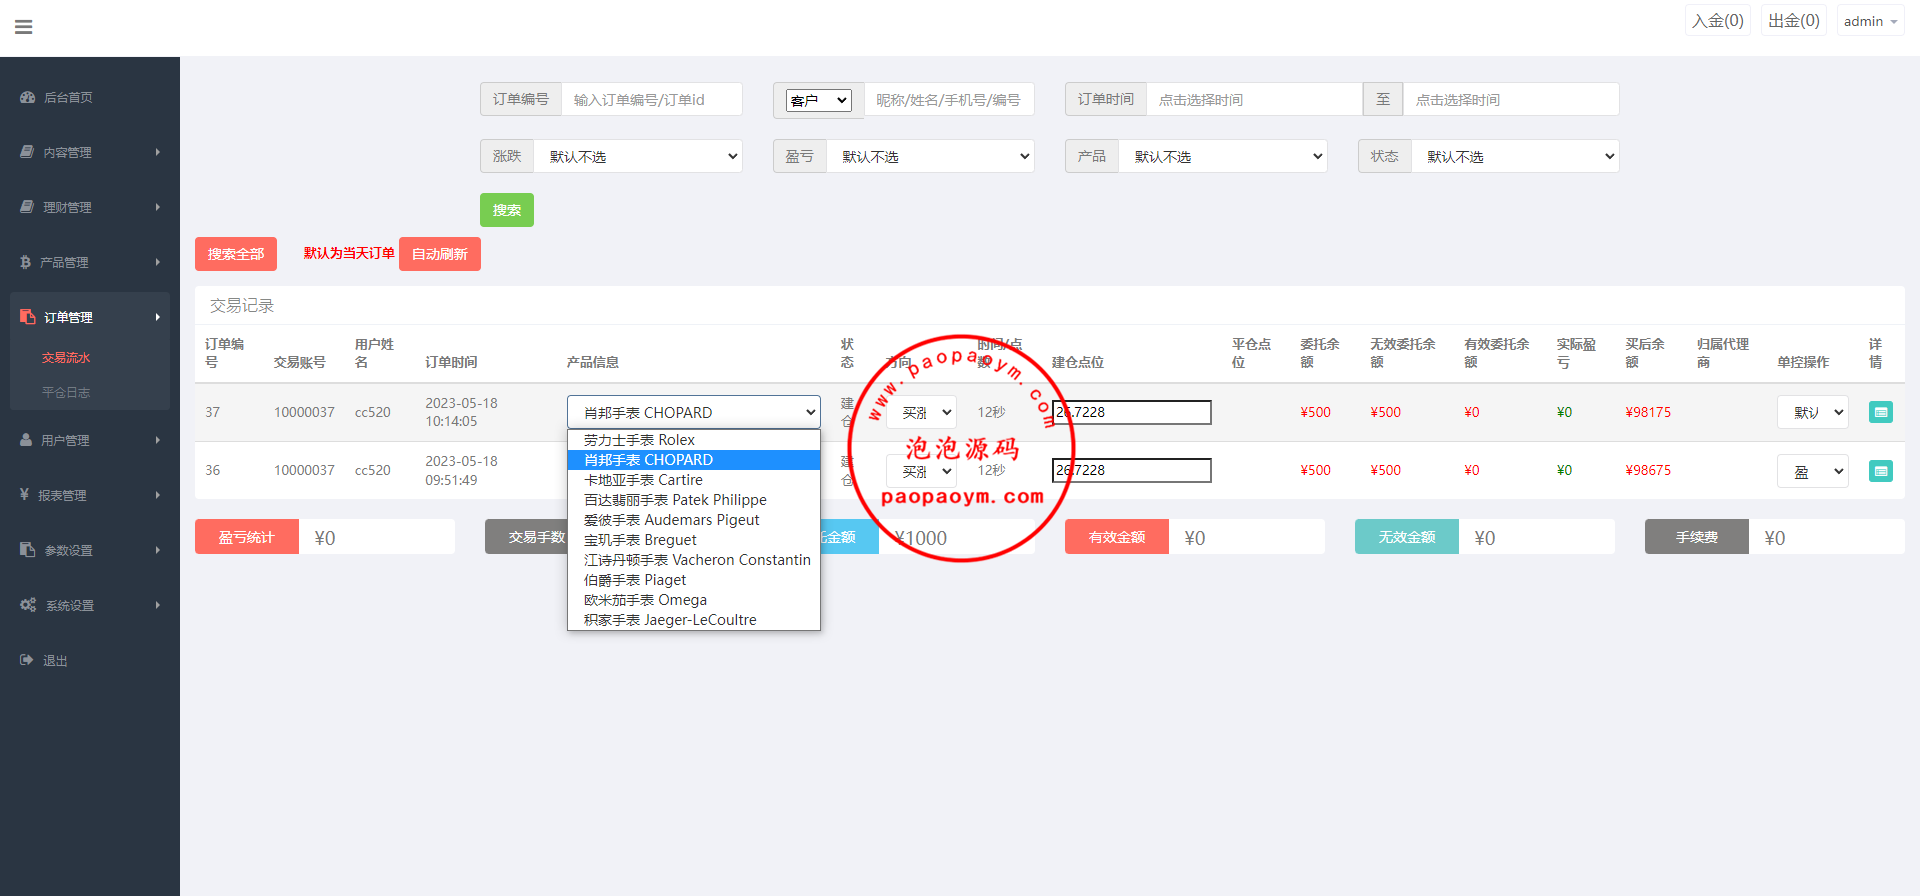Viewport: 1920px width, 896px height.
Task: Pick 百达翡丽手表 Patek Philippe option
Action: pos(675,500)
